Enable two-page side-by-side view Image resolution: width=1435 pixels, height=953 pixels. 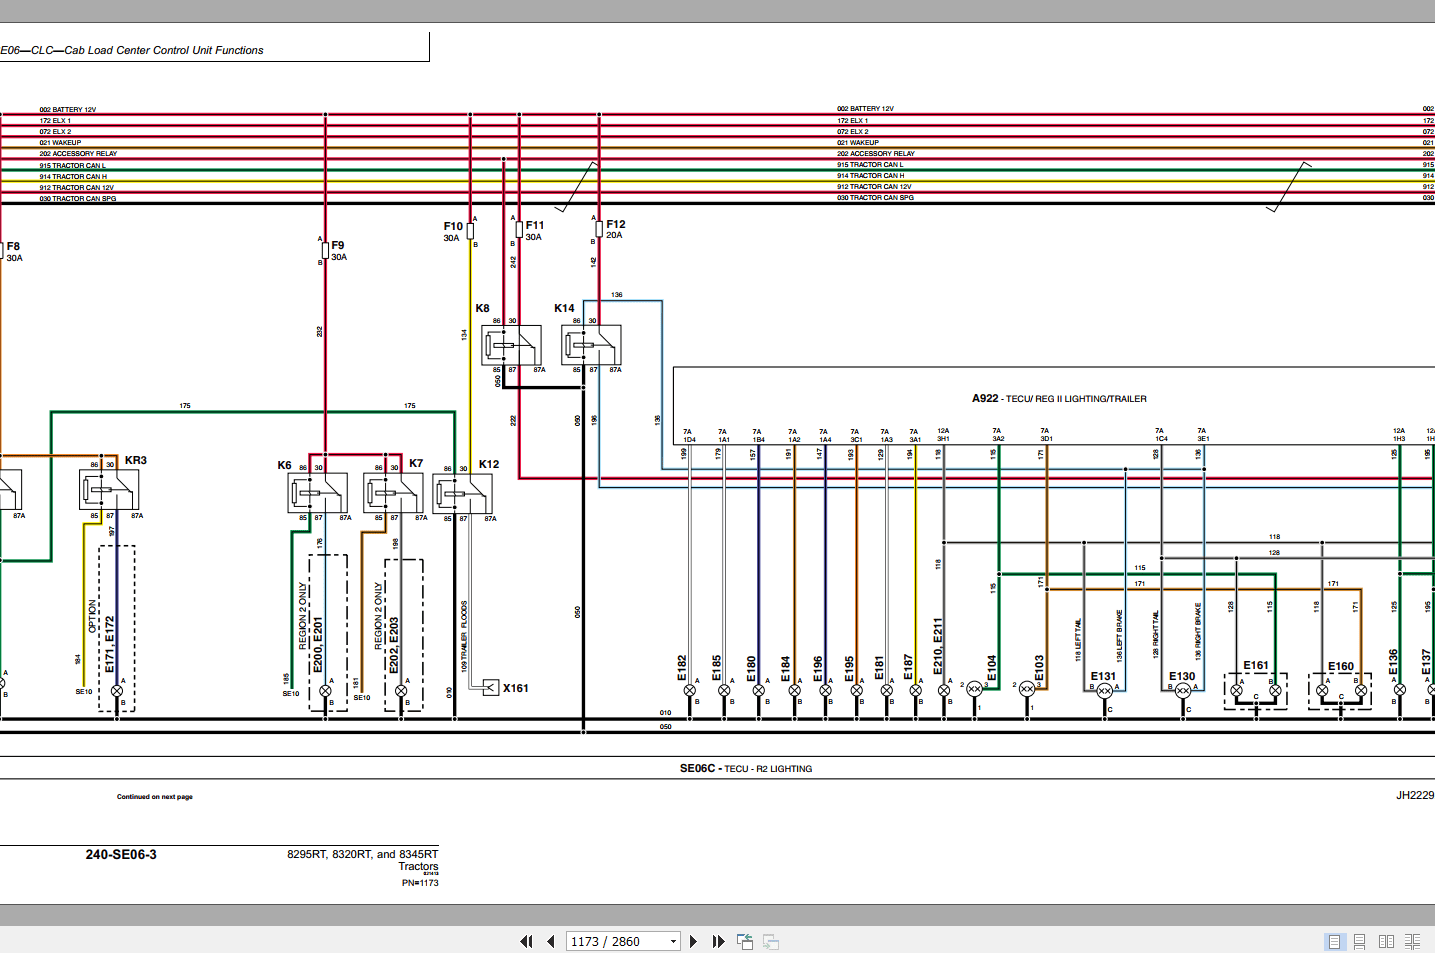tap(1386, 941)
